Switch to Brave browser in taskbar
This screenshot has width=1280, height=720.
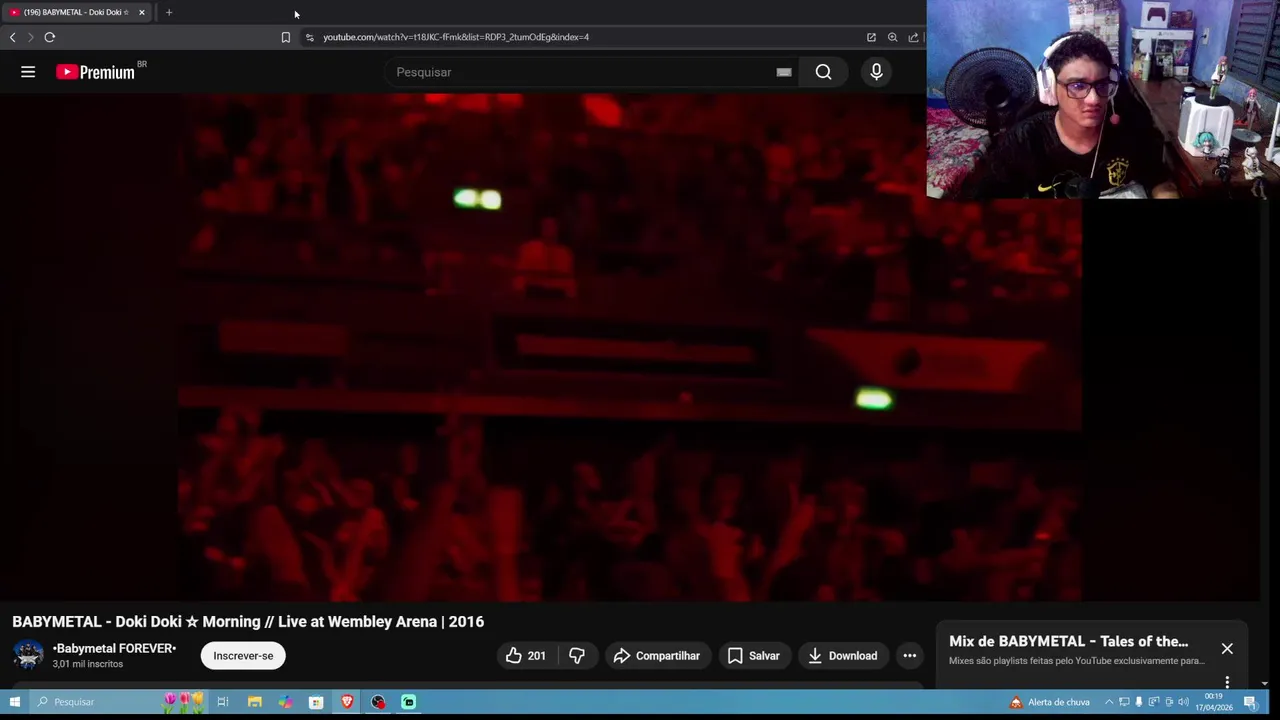pyautogui.click(x=347, y=702)
